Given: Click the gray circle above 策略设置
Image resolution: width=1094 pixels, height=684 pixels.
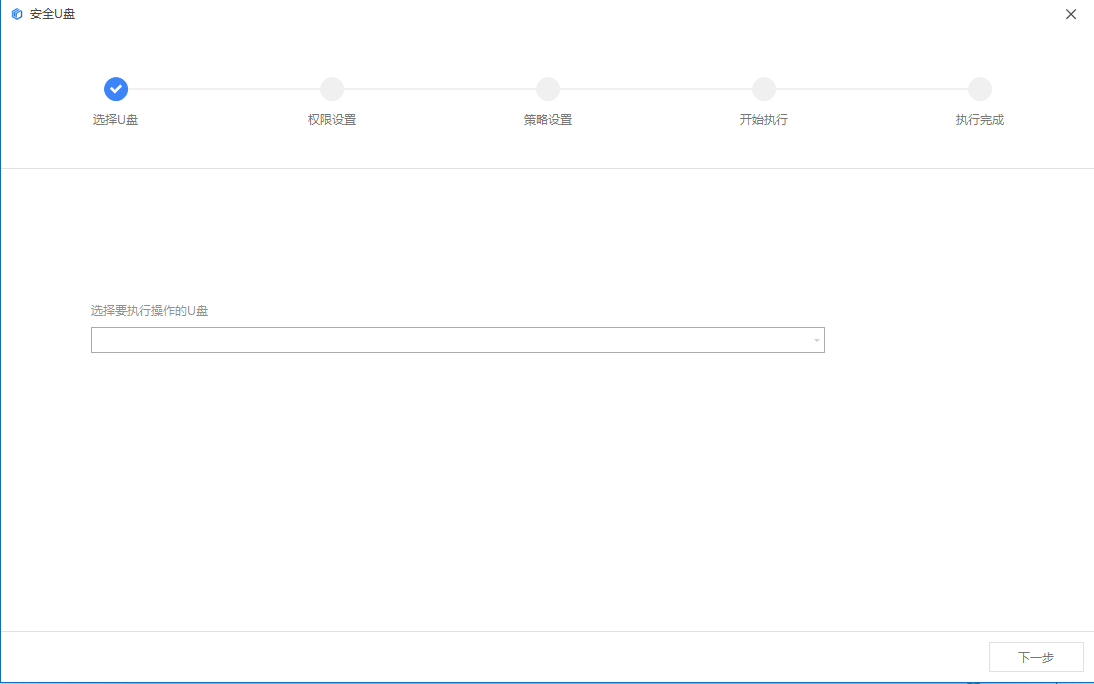Looking at the screenshot, I should coord(548,89).
